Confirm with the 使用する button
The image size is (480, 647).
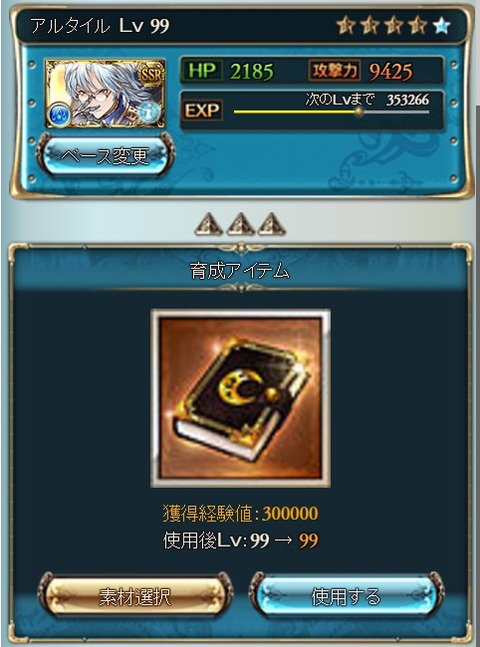pyautogui.click(x=346, y=597)
